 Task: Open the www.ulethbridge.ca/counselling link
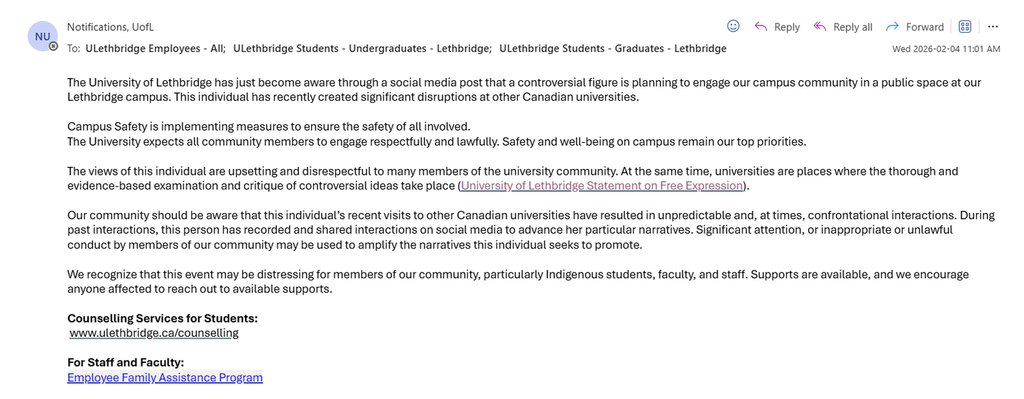(x=154, y=332)
